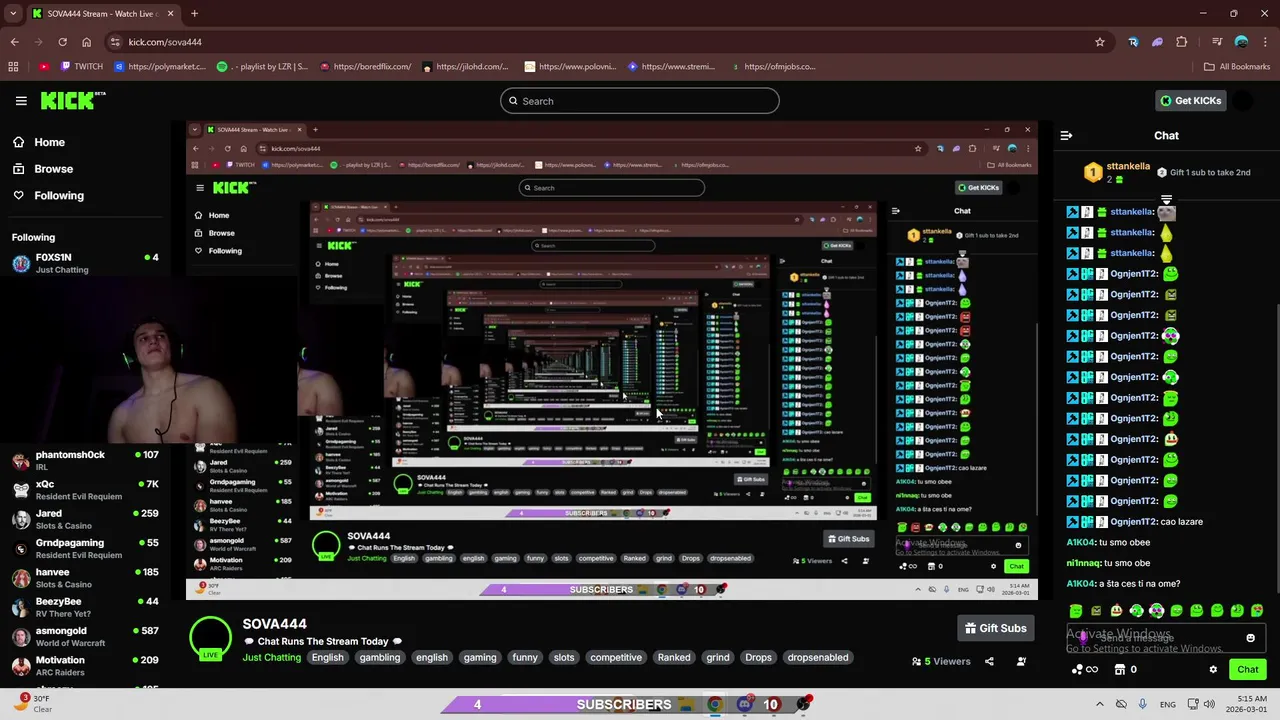The width and height of the screenshot is (1280, 720).
Task: Open the Kick hamburger menu
Action: click(21, 101)
